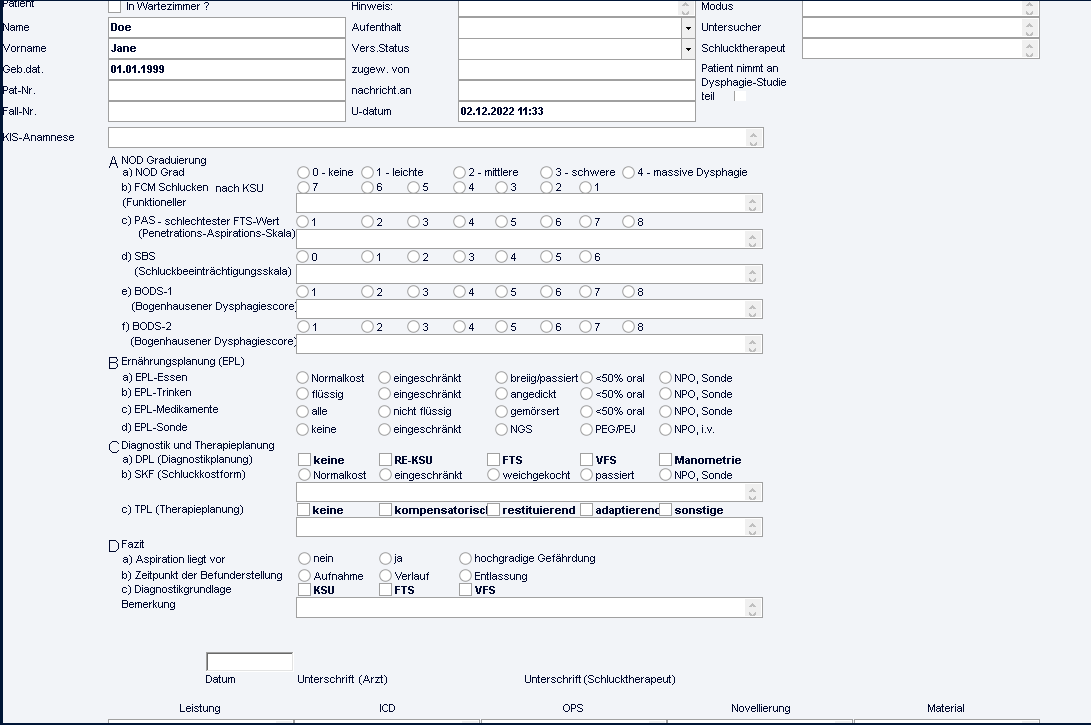Screen dimensions: 1091x725
Task: Choose 'breiig/passiert' for EPL-Essen
Action: (x=501, y=378)
